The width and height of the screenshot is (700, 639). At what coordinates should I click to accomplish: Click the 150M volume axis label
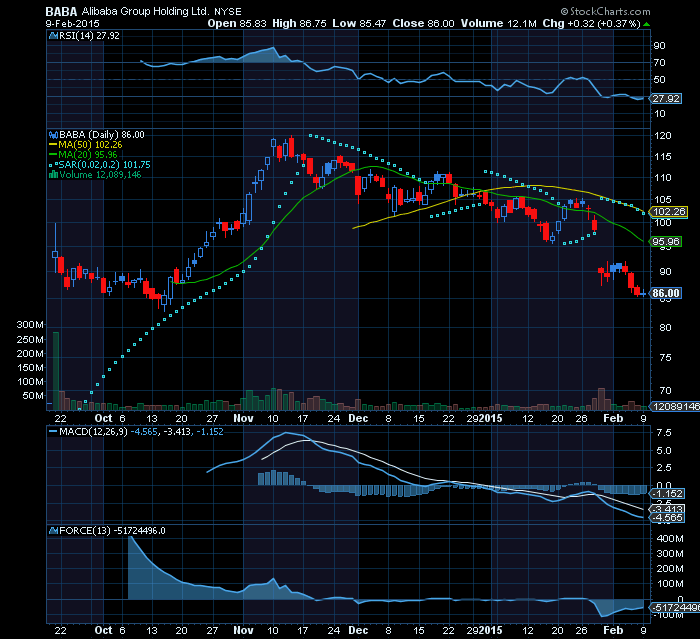pyautogui.click(x=30, y=368)
